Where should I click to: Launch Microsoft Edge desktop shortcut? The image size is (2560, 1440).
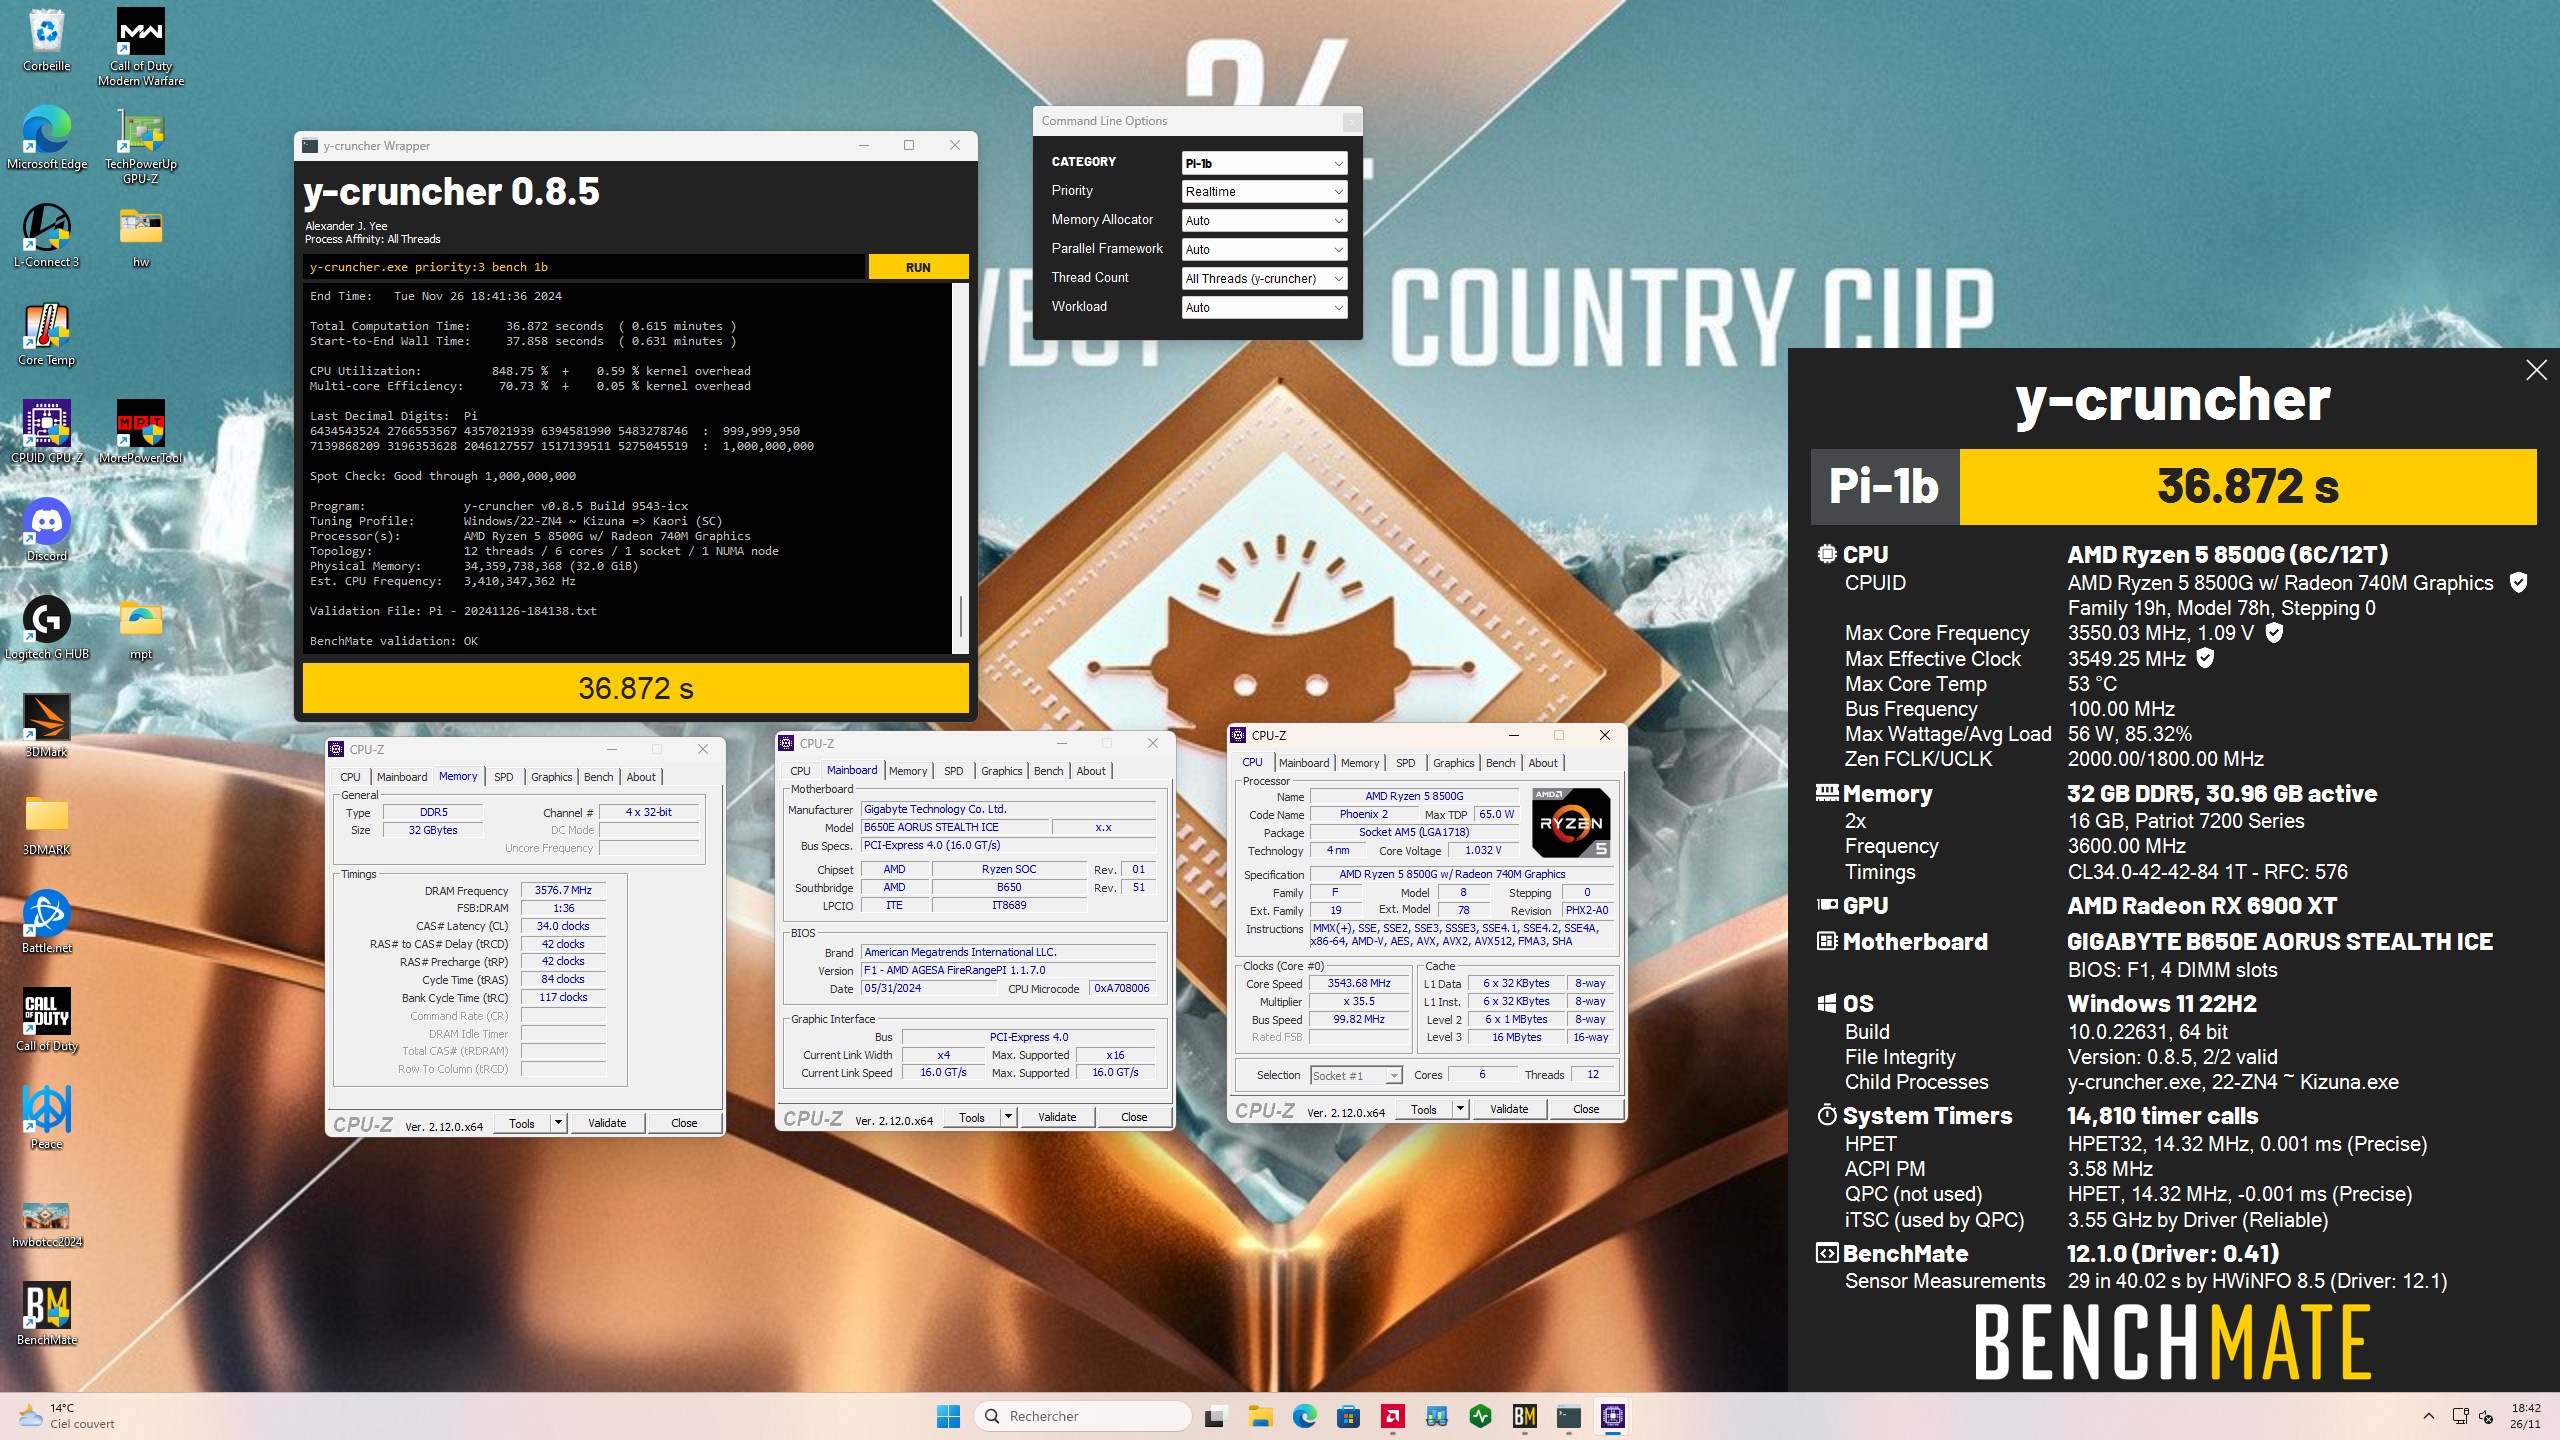coord(46,138)
